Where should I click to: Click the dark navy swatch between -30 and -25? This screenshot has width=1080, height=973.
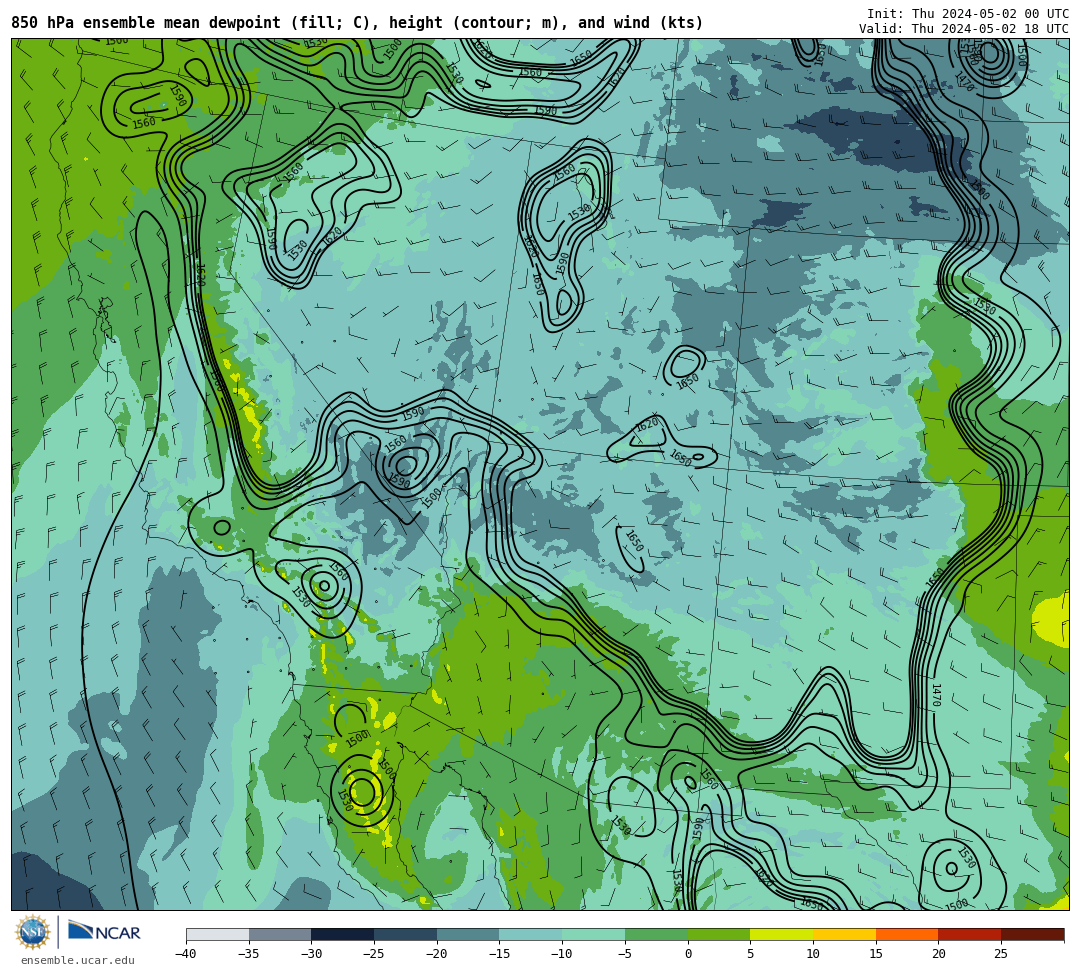click(342, 934)
